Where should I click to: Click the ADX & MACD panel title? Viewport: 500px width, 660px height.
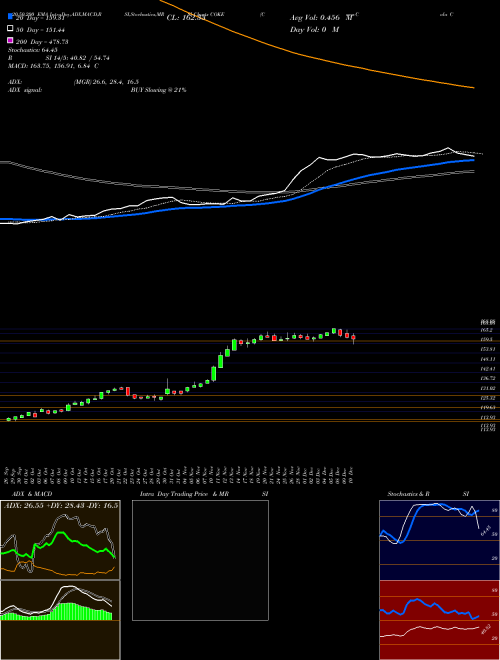pos(32,494)
